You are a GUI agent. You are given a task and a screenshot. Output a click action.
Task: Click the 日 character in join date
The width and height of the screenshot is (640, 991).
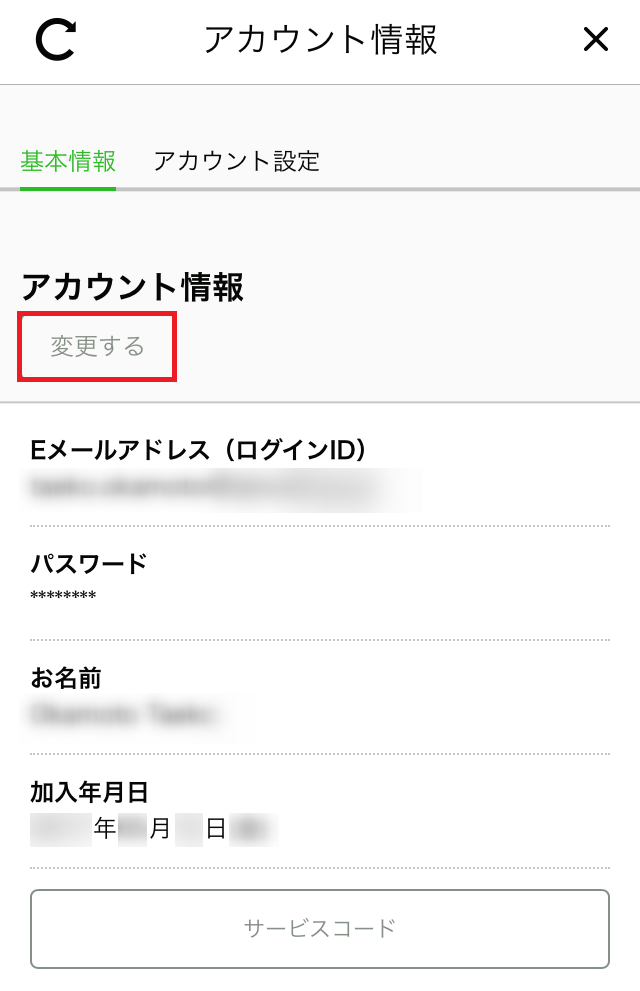pyautogui.click(x=215, y=829)
